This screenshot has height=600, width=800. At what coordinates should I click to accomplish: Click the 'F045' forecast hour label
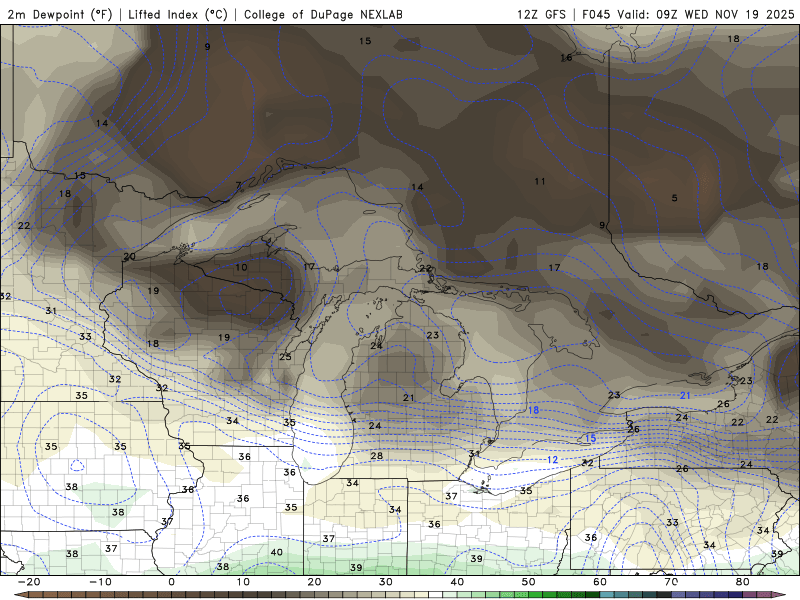[x=596, y=14]
